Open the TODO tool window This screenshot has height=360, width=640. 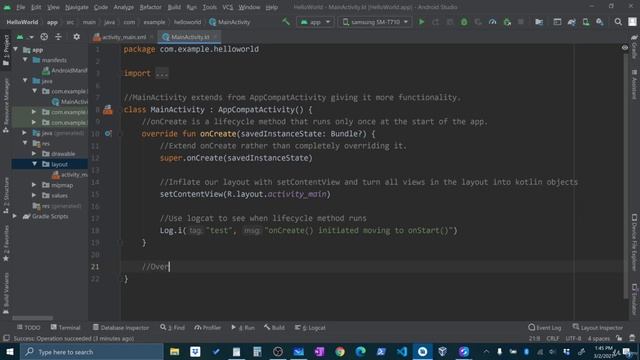click(29, 327)
